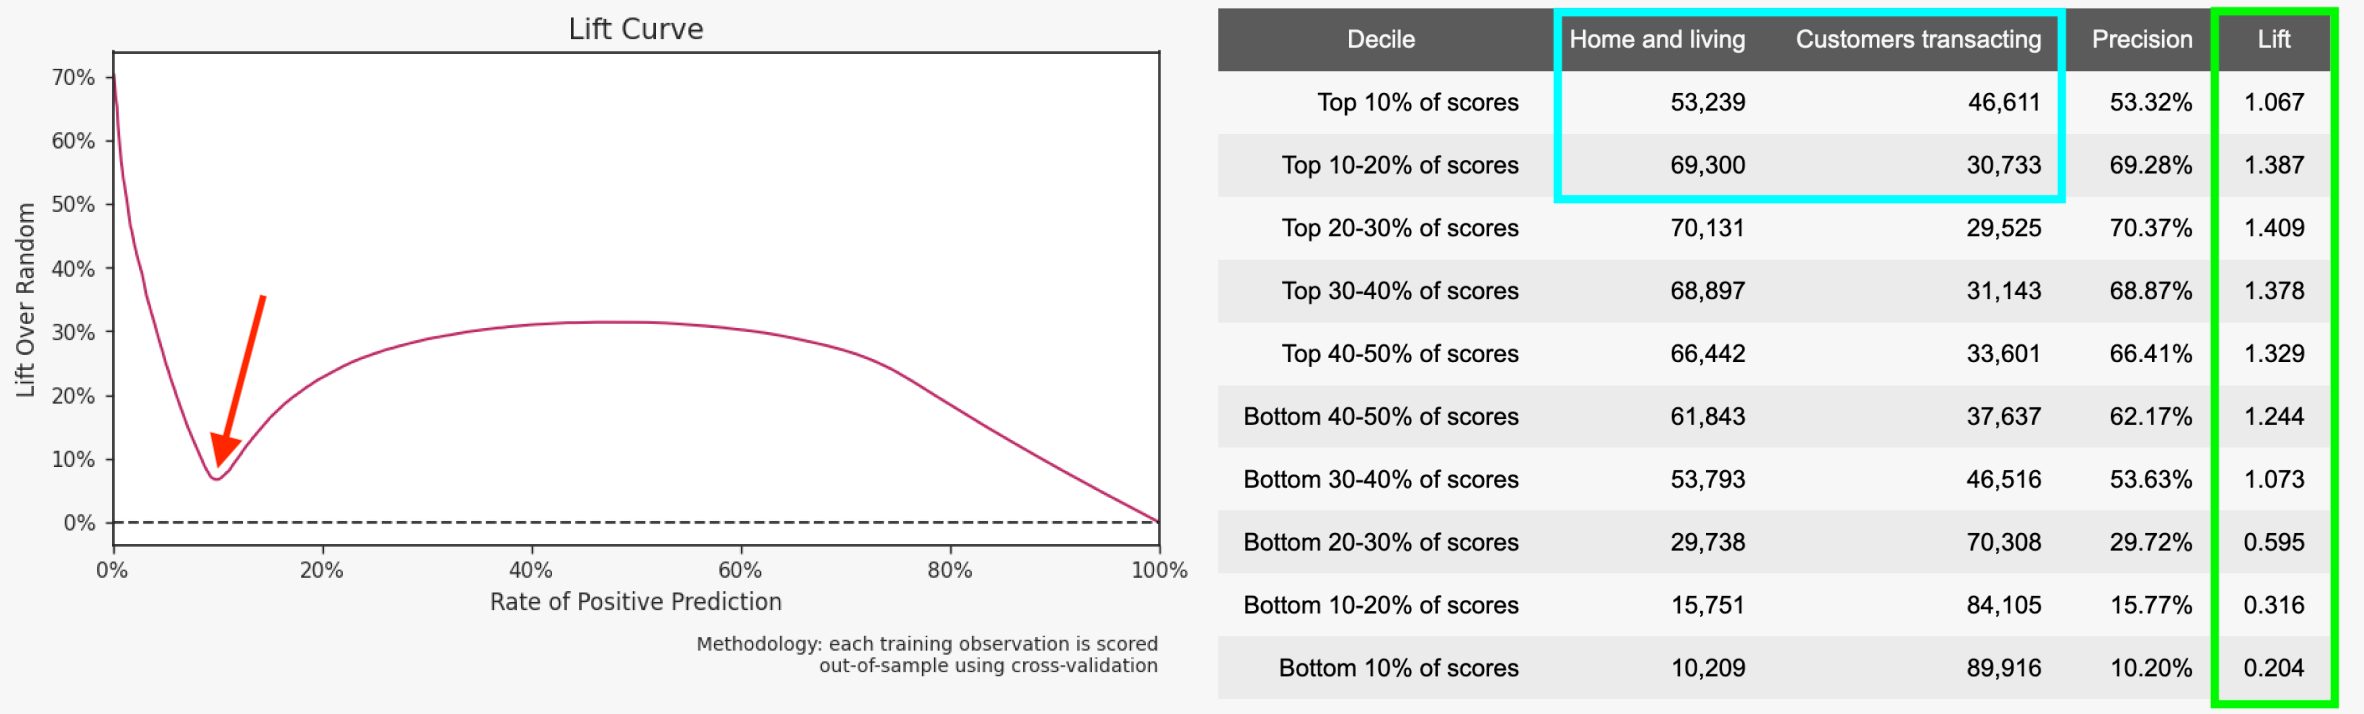Select the 69,300 Home and living cell

click(x=1707, y=166)
